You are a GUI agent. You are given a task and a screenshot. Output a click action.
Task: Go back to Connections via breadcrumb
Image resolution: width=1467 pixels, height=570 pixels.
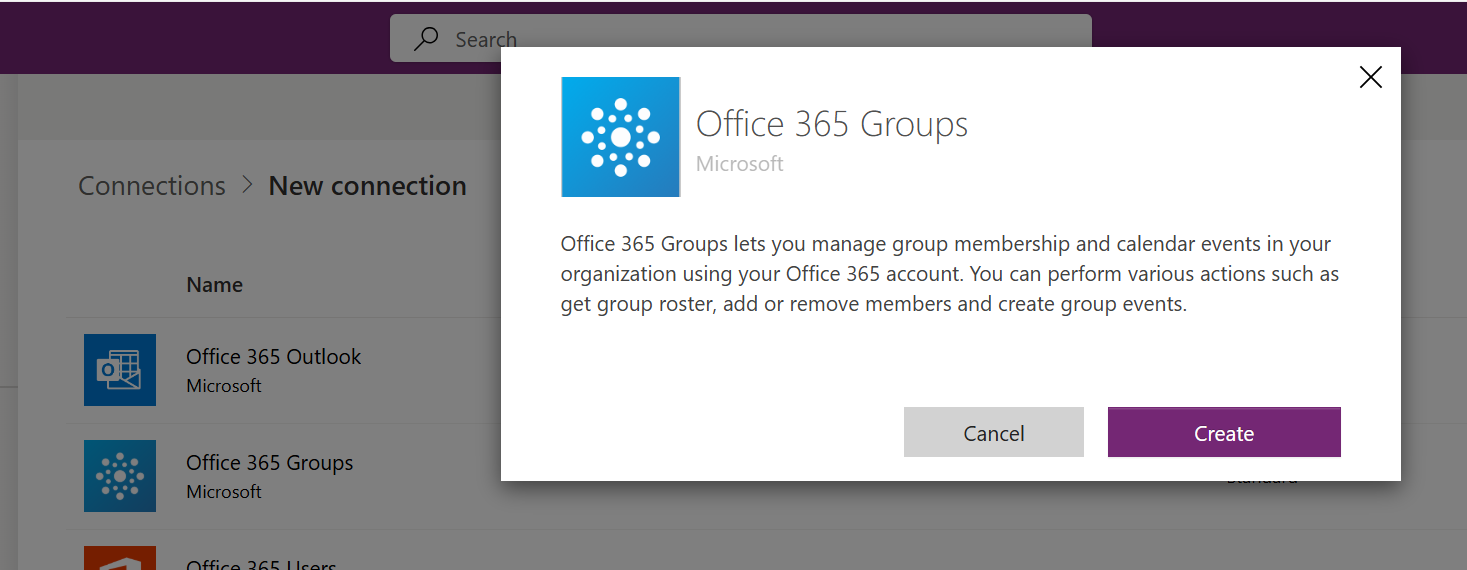pos(152,186)
